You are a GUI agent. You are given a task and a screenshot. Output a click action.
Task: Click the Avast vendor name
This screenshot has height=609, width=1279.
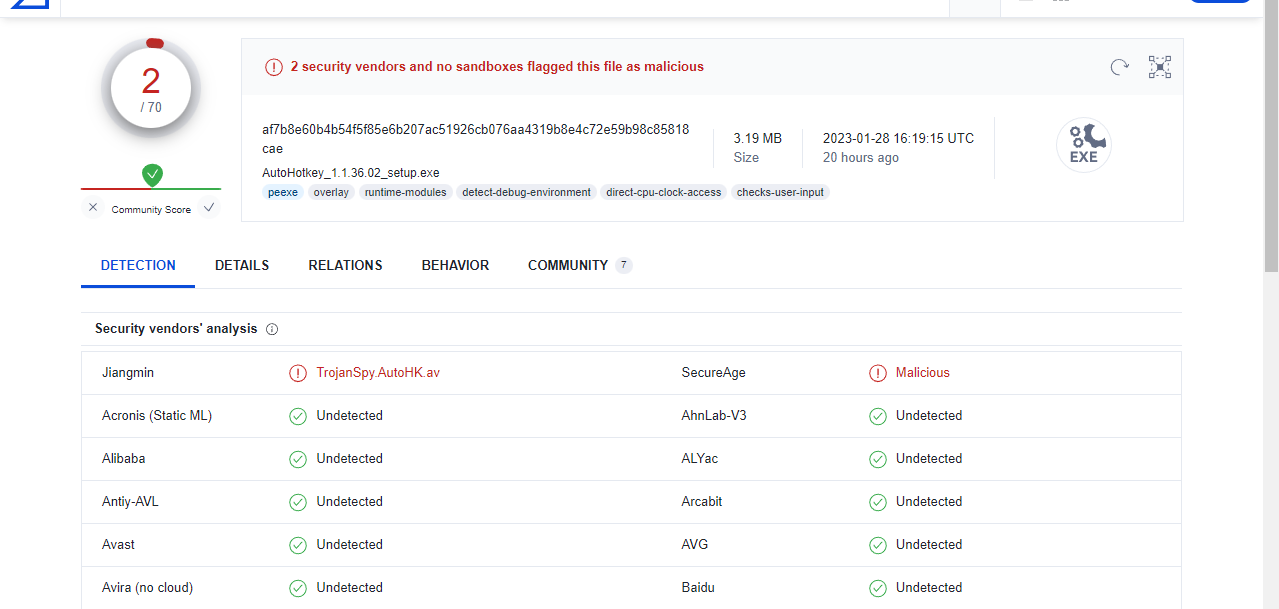(x=118, y=544)
